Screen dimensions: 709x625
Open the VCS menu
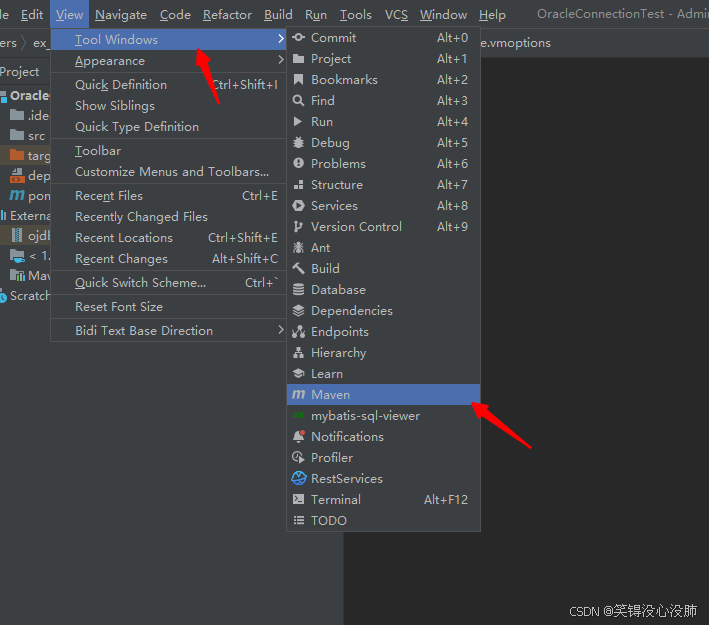pyautogui.click(x=396, y=15)
